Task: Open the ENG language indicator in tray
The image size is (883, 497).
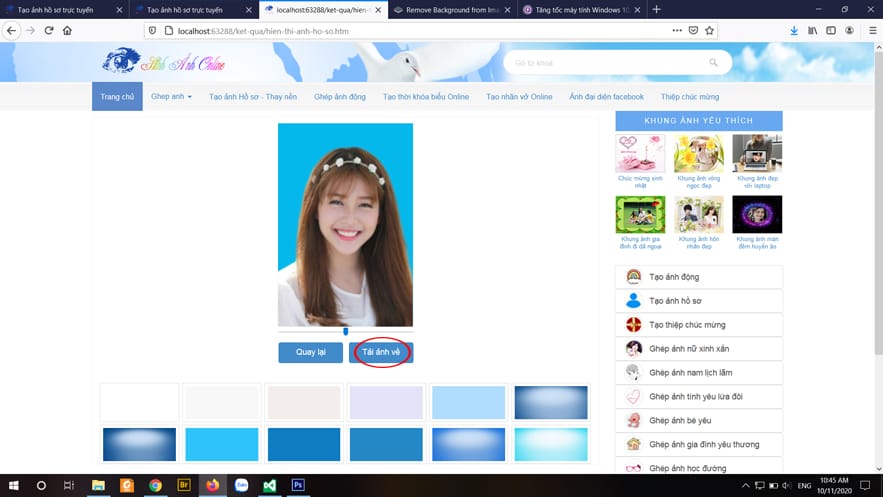Action: click(804, 485)
